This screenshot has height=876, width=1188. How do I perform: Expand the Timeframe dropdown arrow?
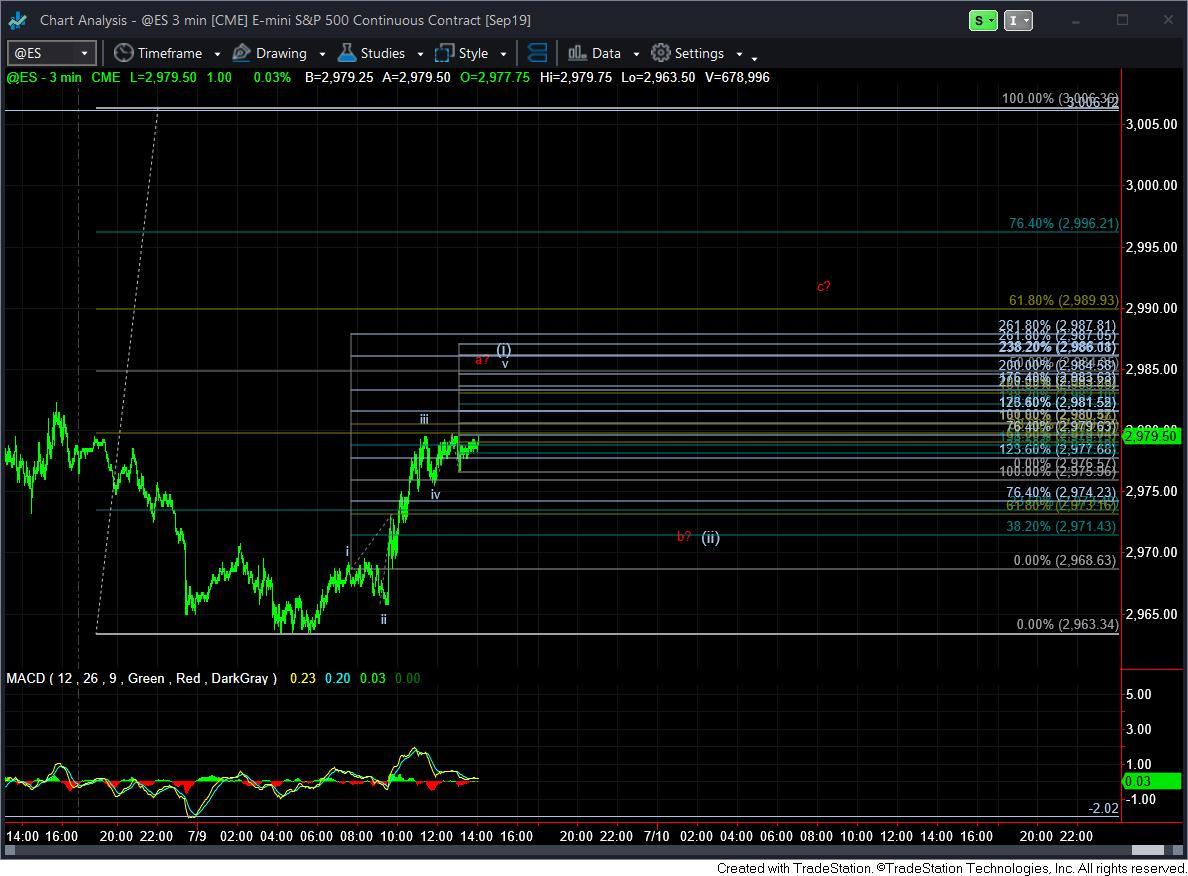click(x=217, y=55)
